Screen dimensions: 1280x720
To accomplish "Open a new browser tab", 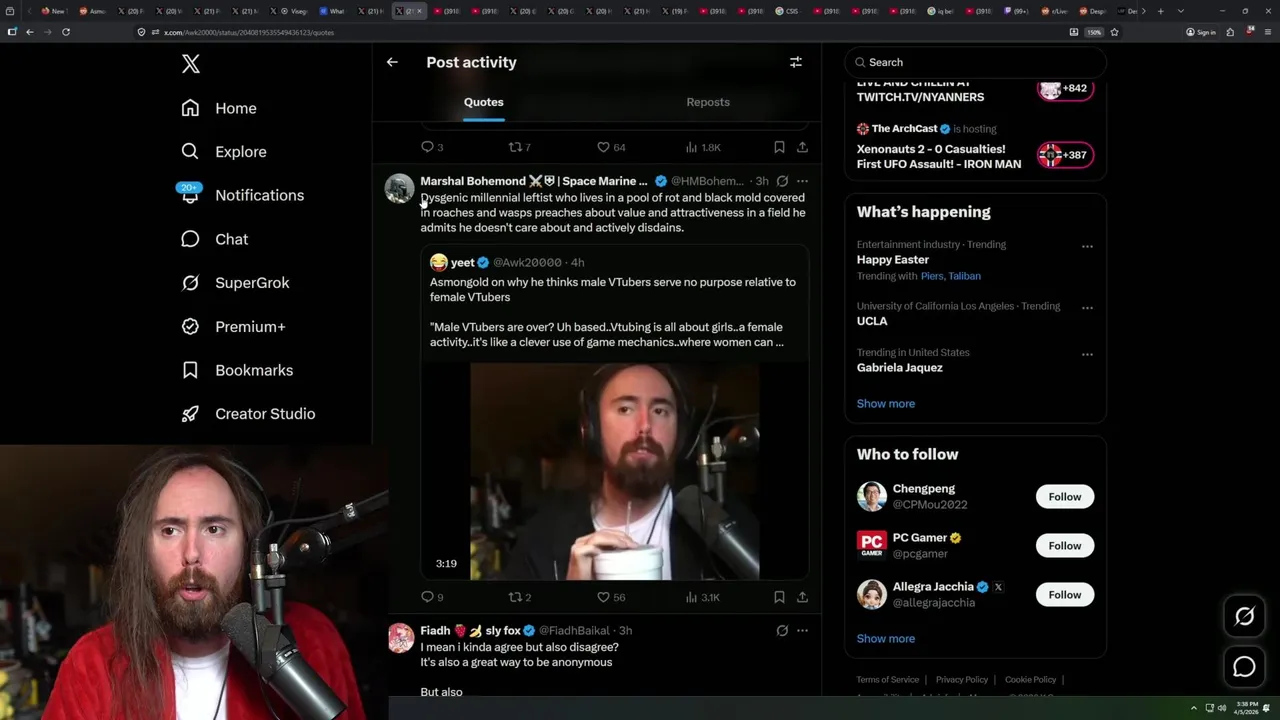I will 1160,11.
